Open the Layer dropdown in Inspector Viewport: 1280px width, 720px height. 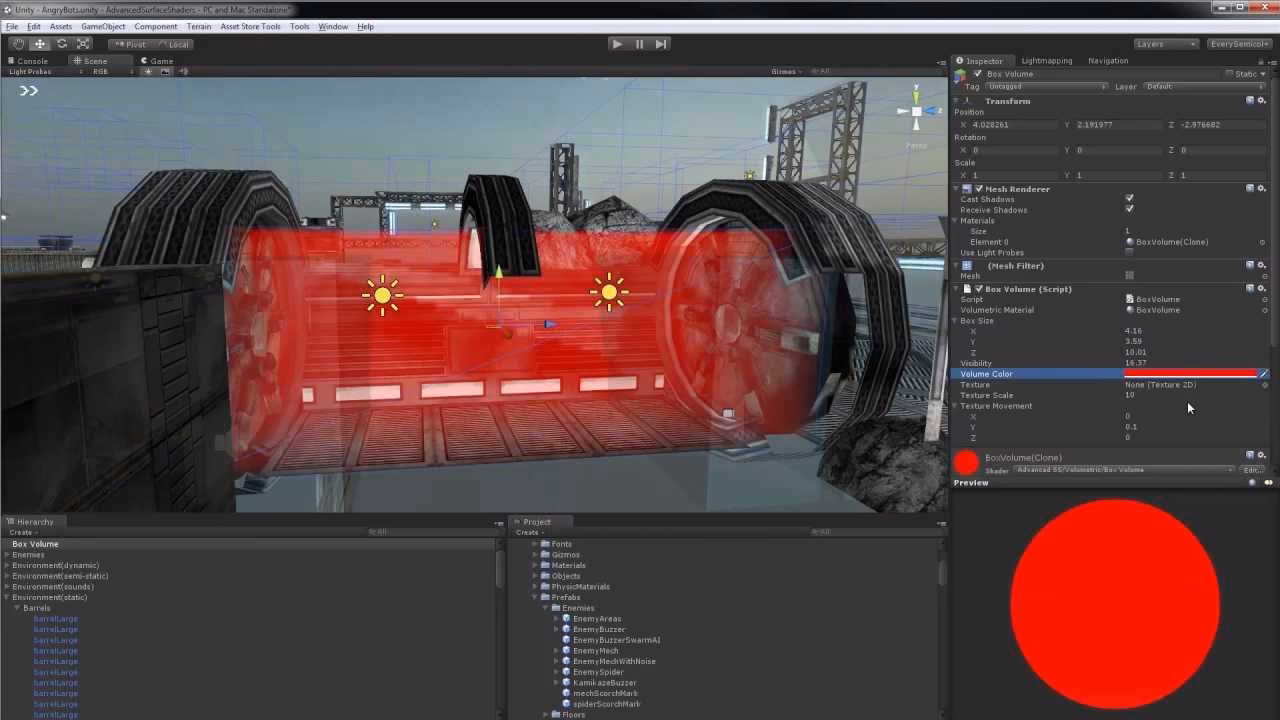pos(1205,87)
